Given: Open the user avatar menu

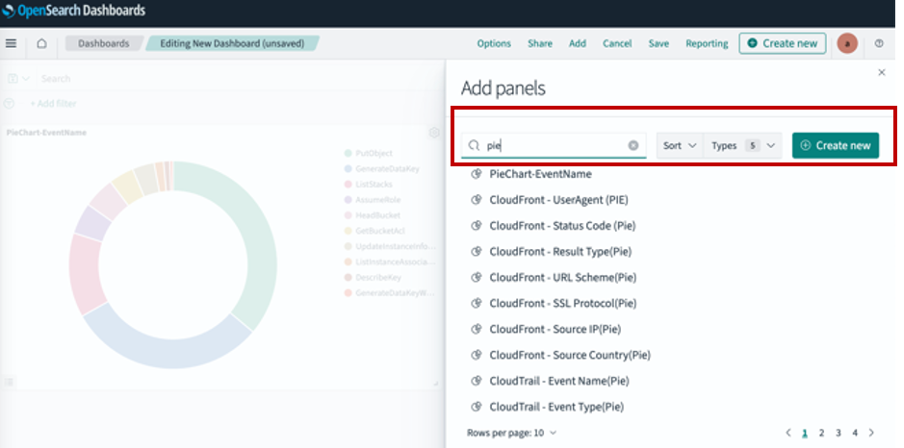Looking at the screenshot, I should pos(847,43).
